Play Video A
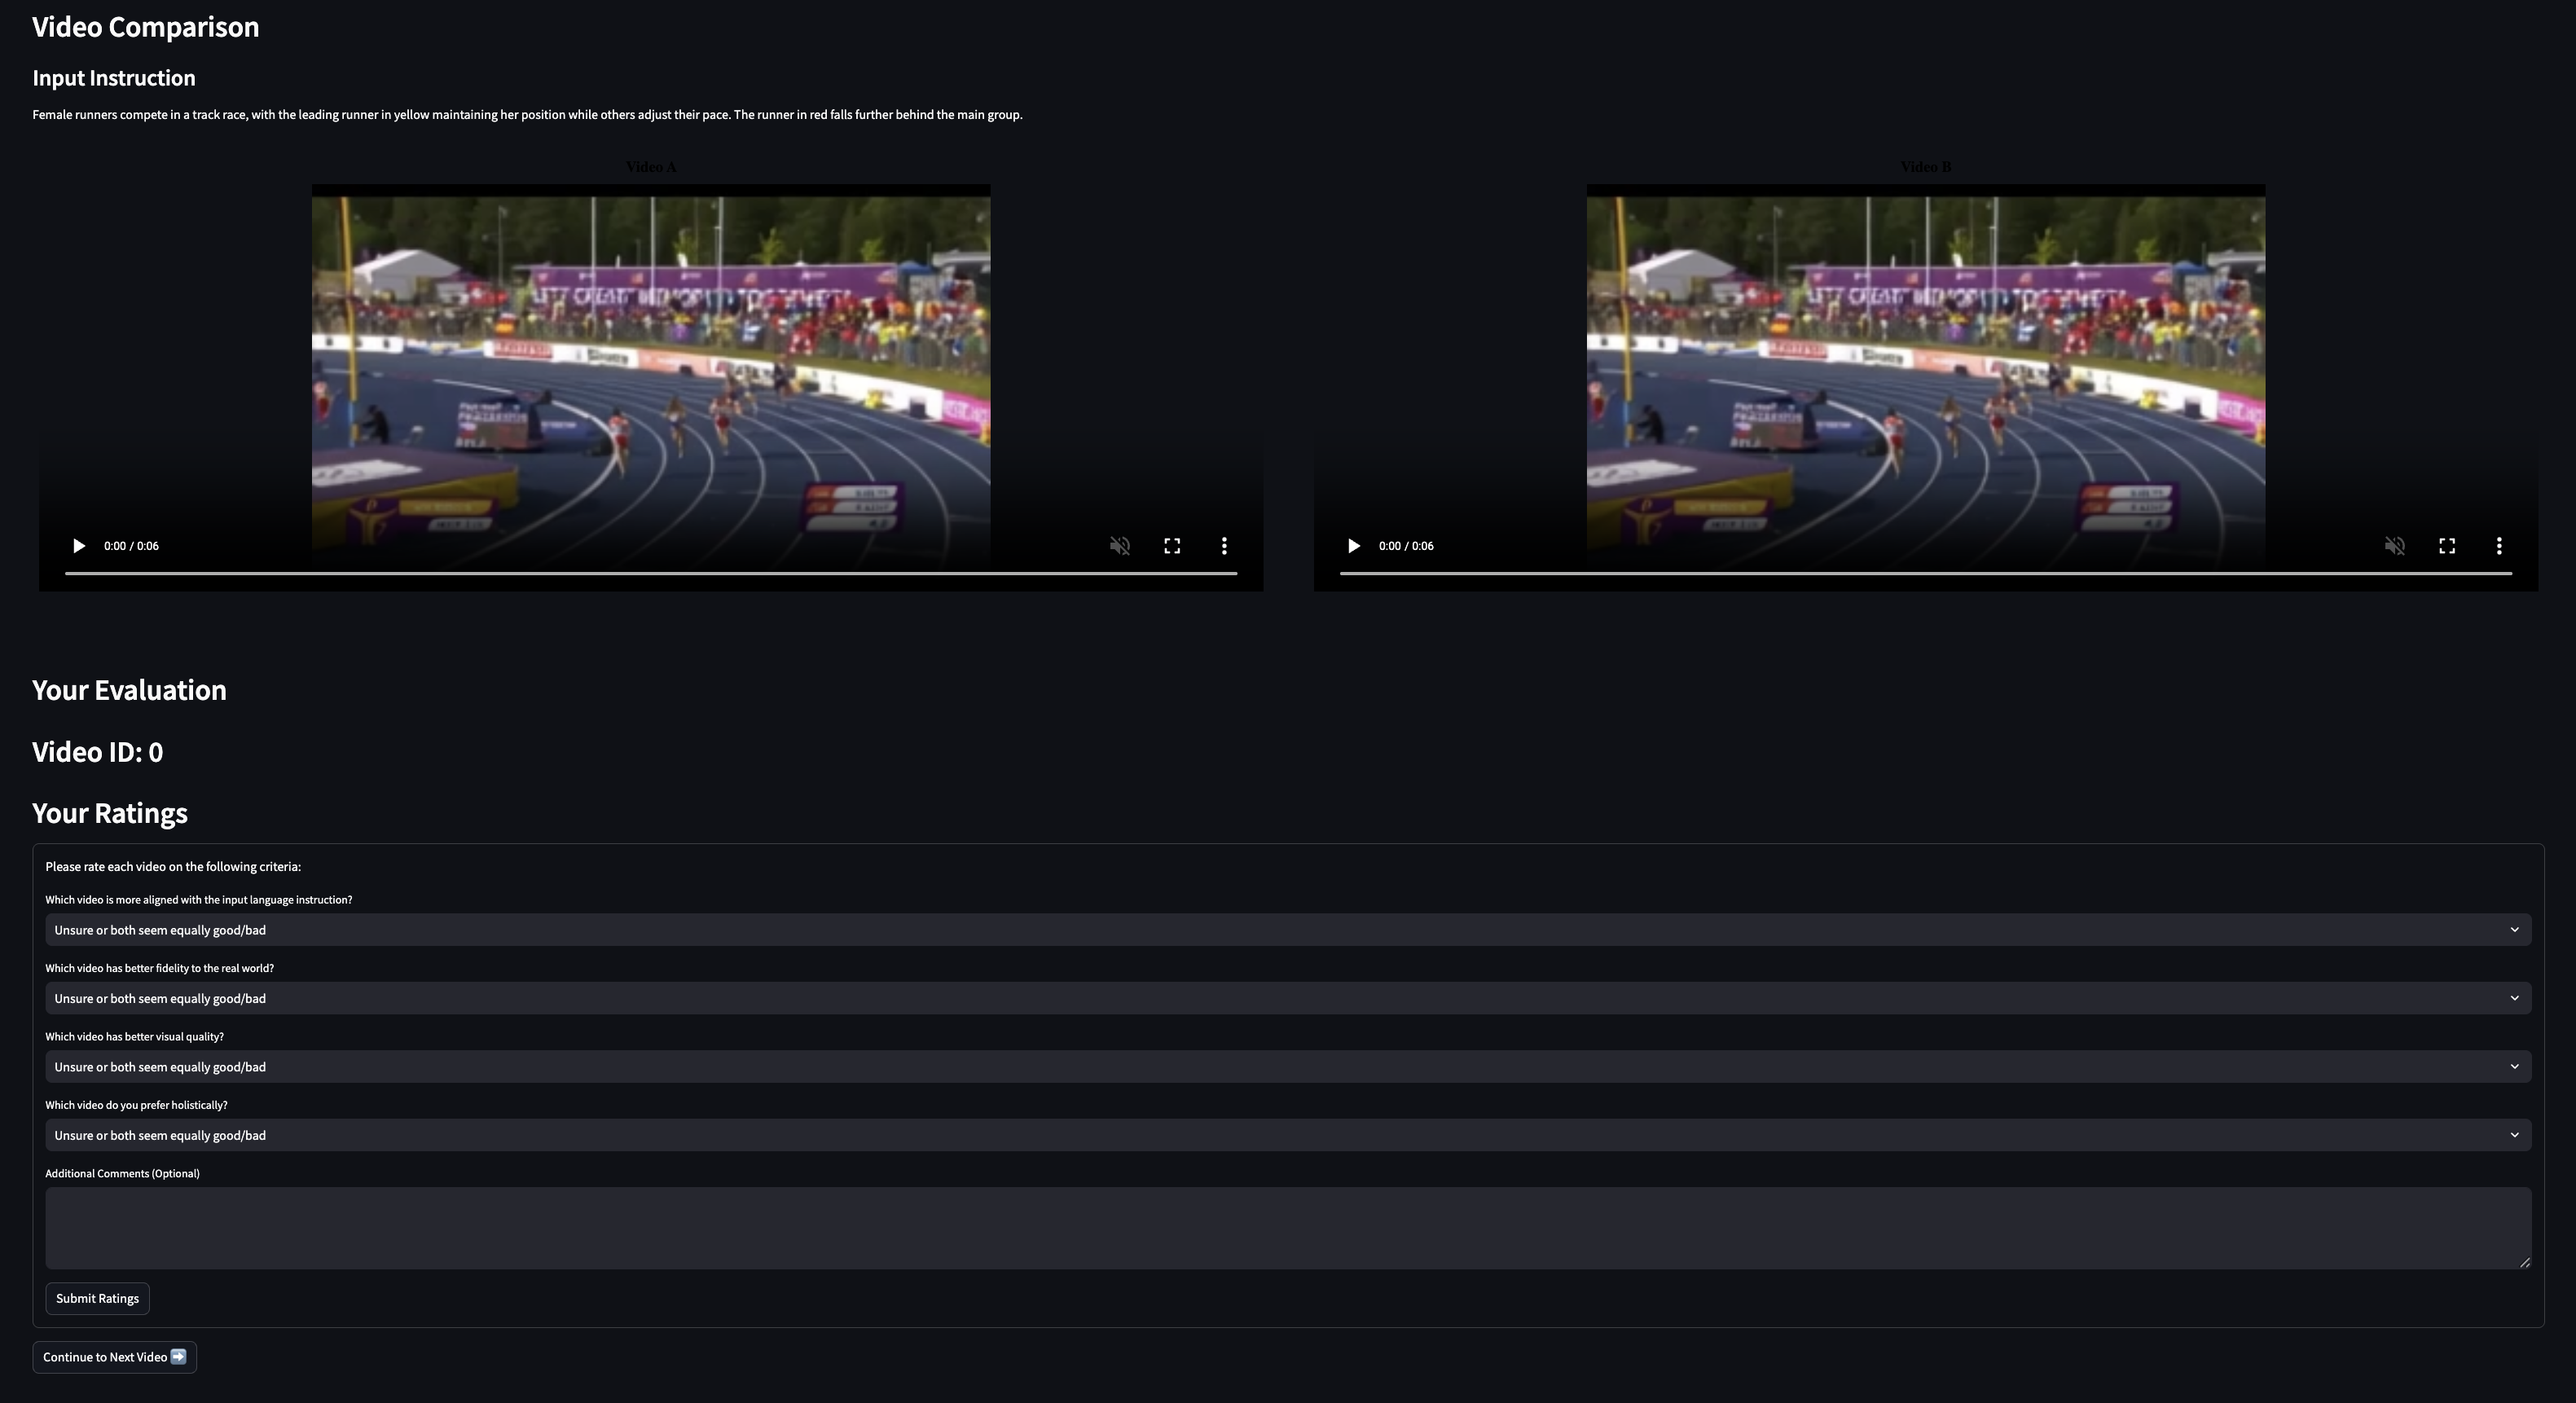 [x=79, y=546]
